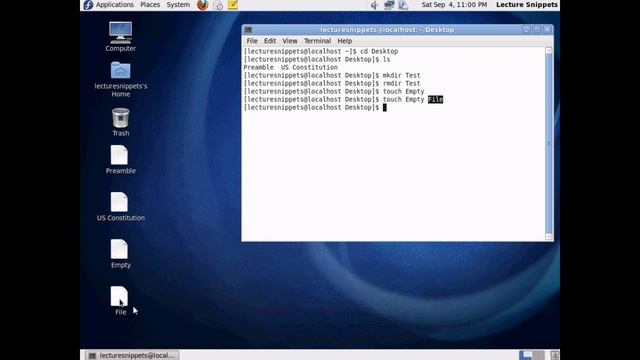The height and width of the screenshot is (360, 640).
Task: Click the highlighted word File in terminal
Action: [436, 100]
